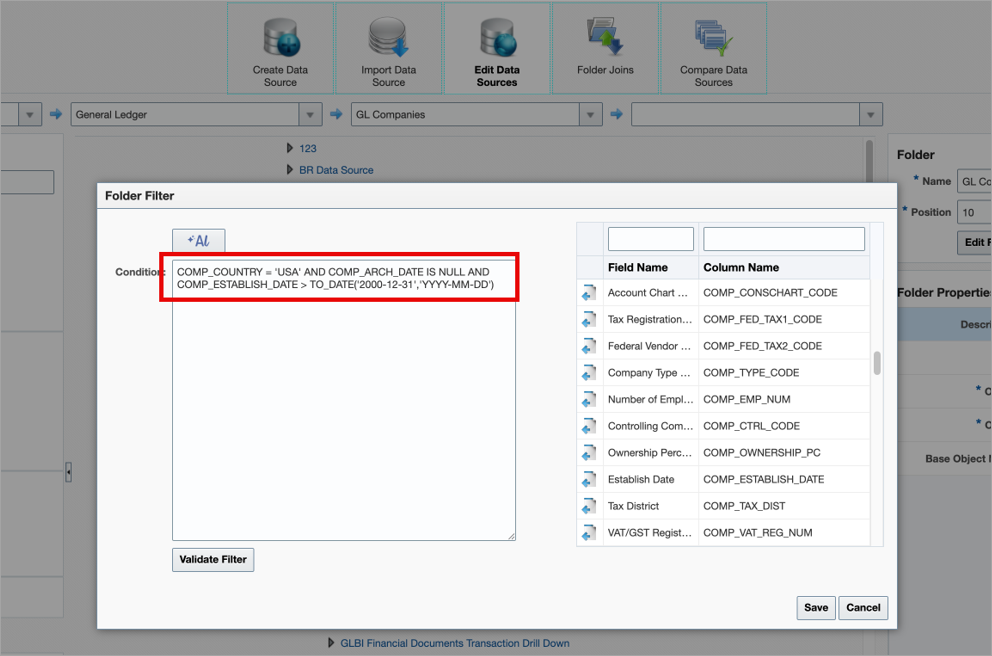Click Validate Filter

pyautogui.click(x=212, y=559)
